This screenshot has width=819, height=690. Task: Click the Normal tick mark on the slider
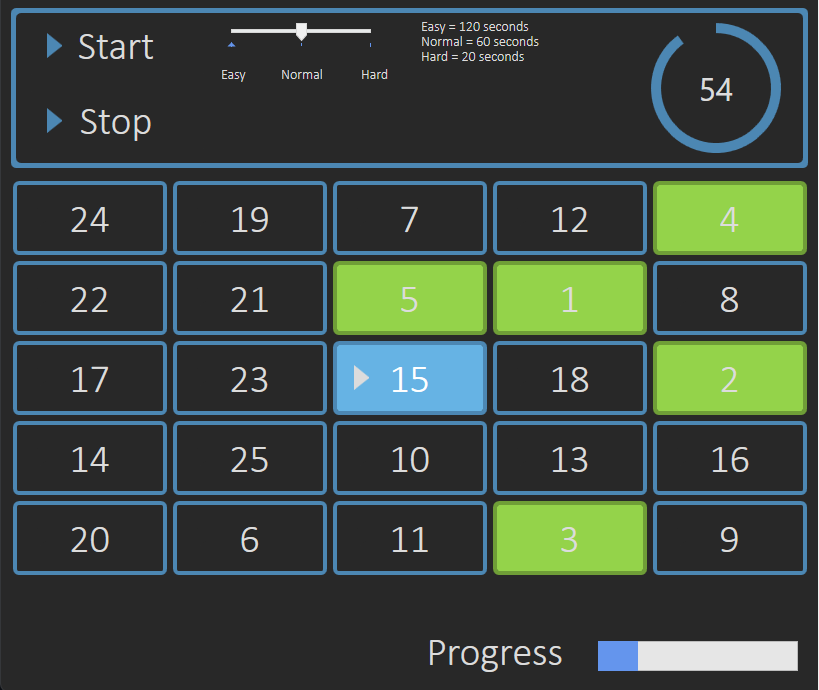click(302, 44)
